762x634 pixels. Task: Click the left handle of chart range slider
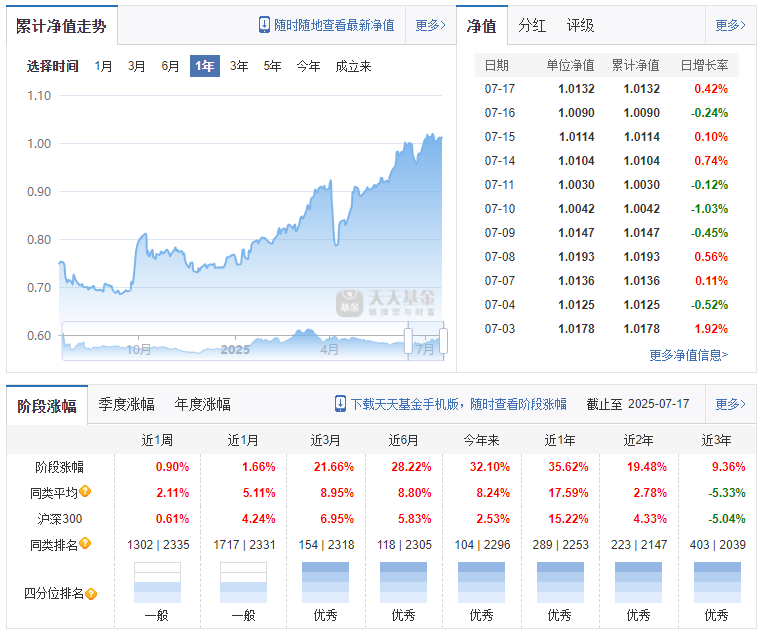[408, 341]
